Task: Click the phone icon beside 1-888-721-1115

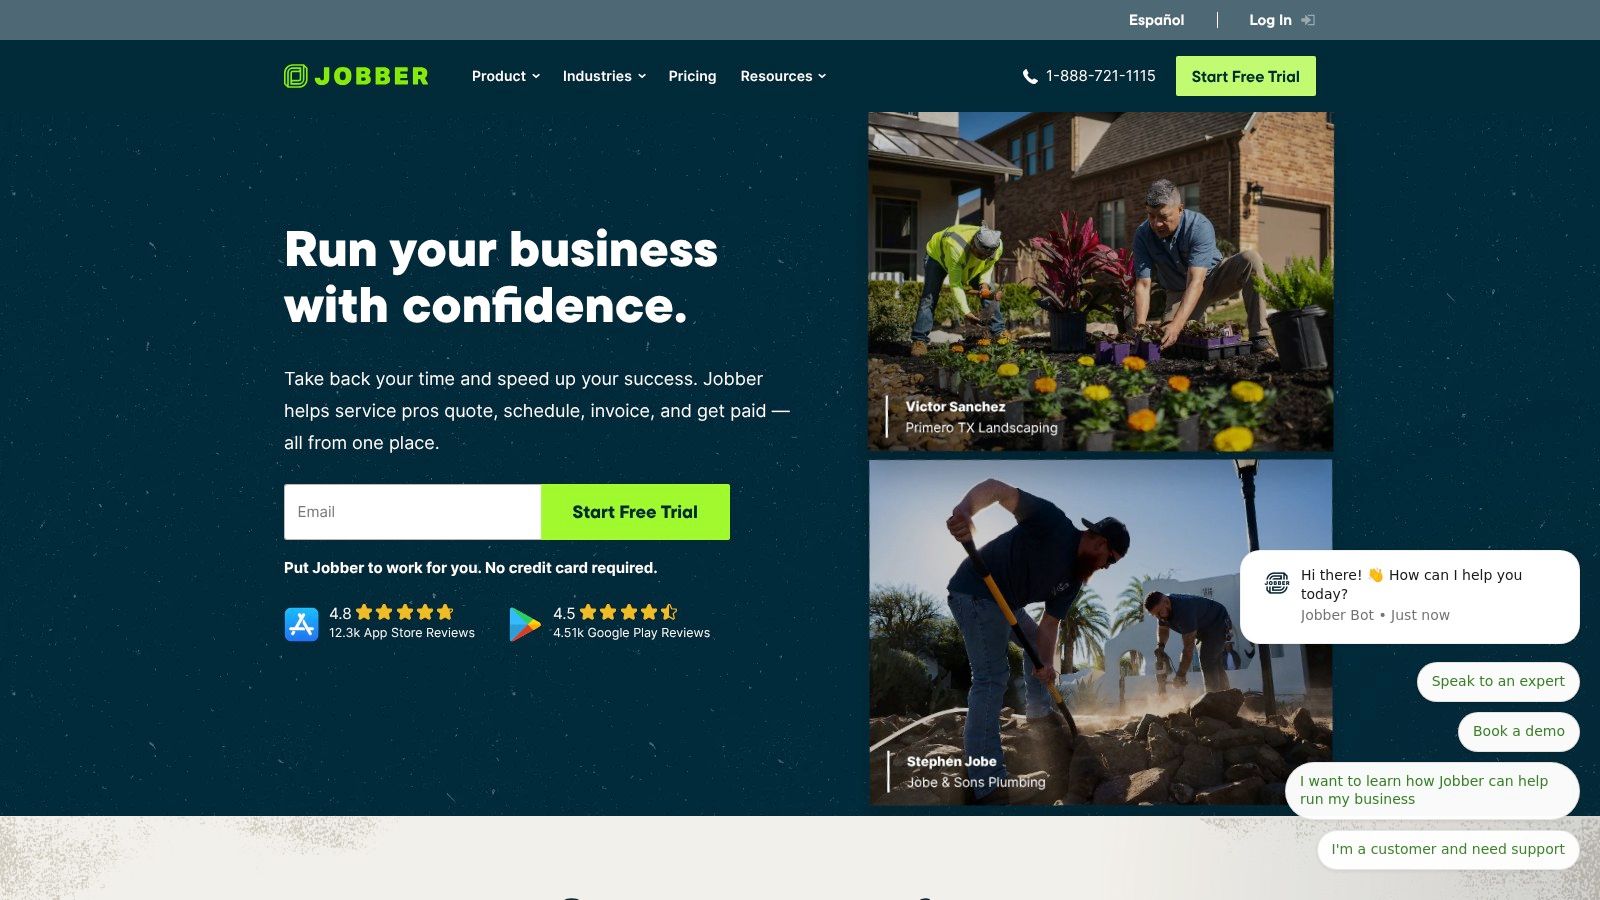Action: [x=1030, y=77]
